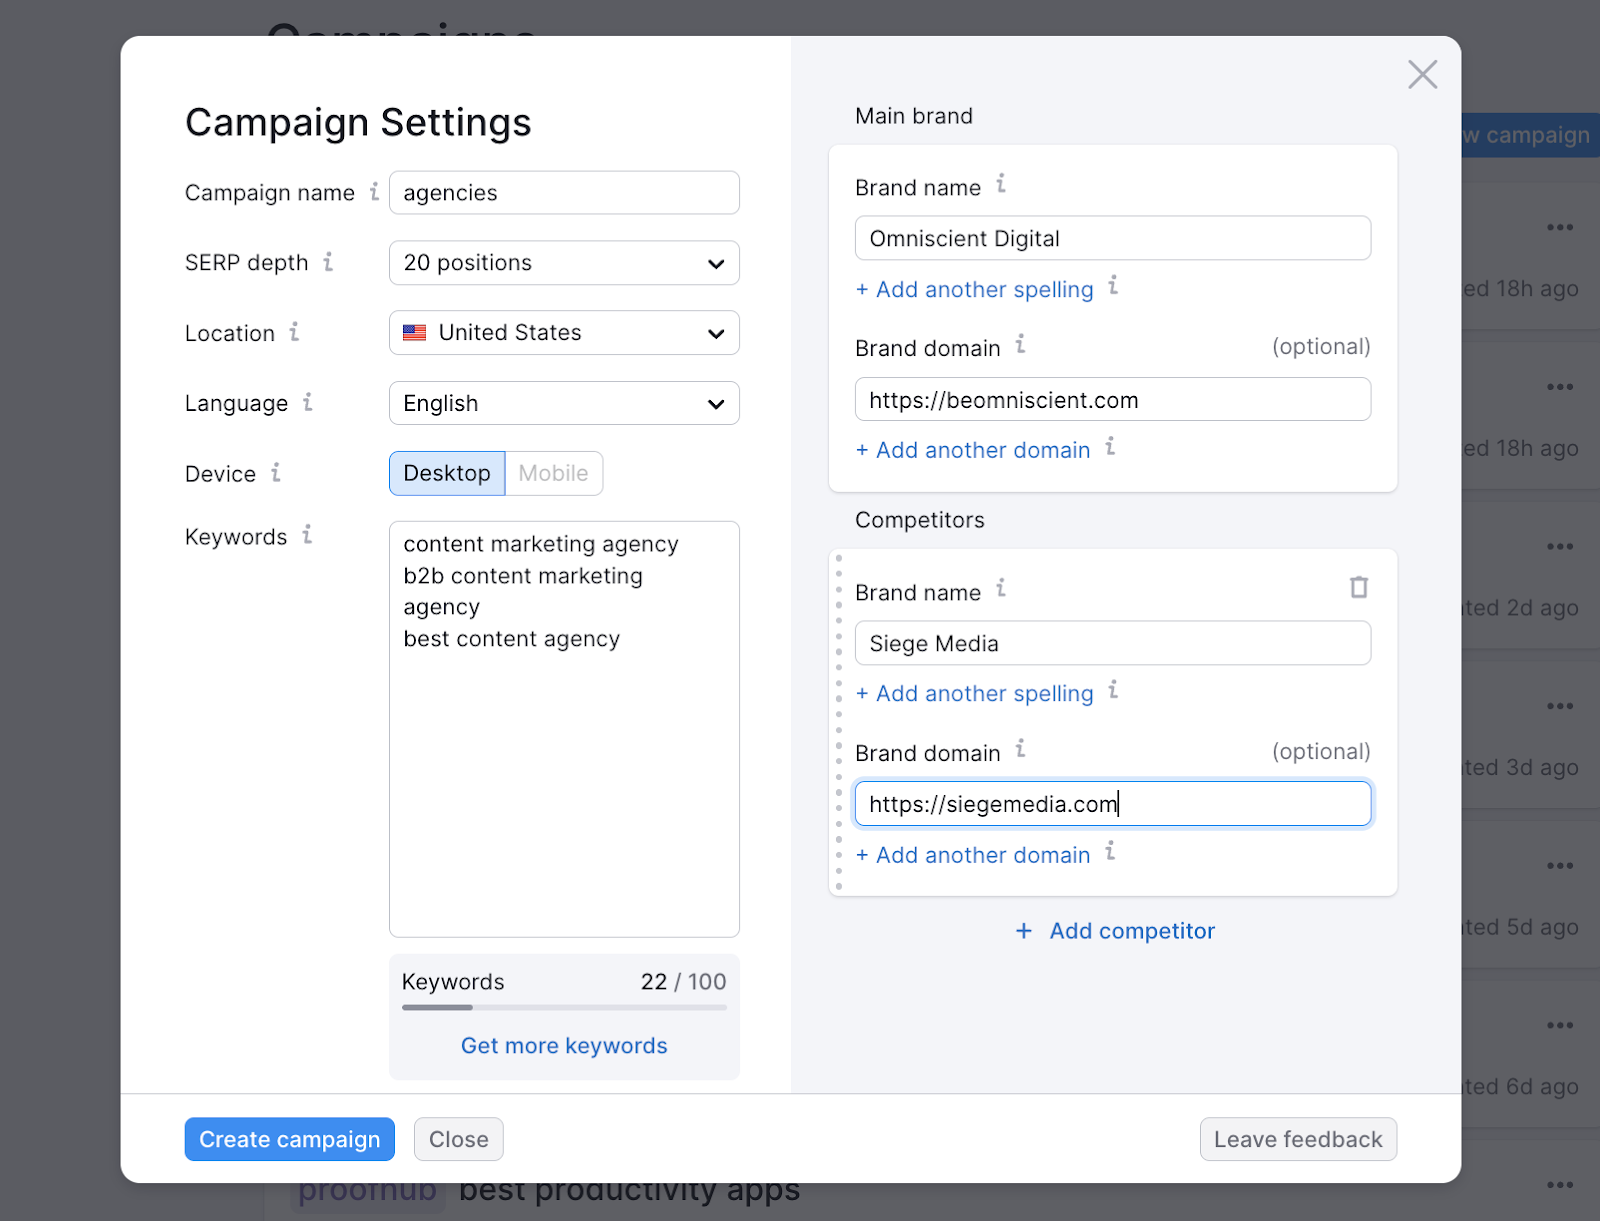Click the keywords usage progress bar
This screenshot has height=1221, width=1600.
(564, 1007)
